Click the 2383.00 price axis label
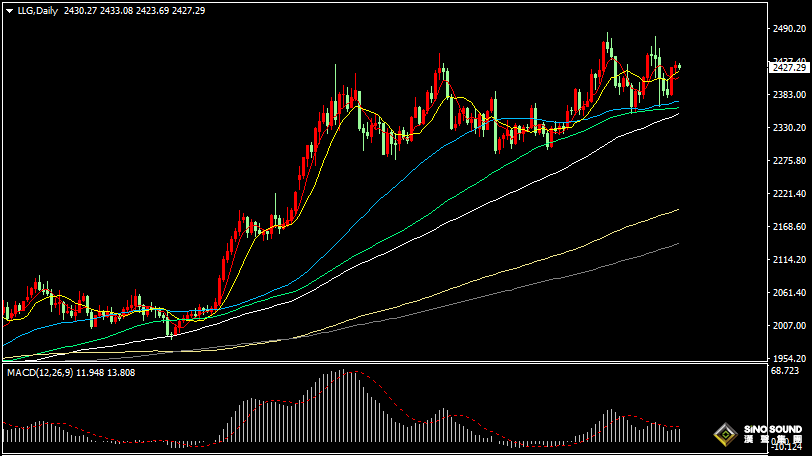The image size is (812, 456). tap(789, 95)
